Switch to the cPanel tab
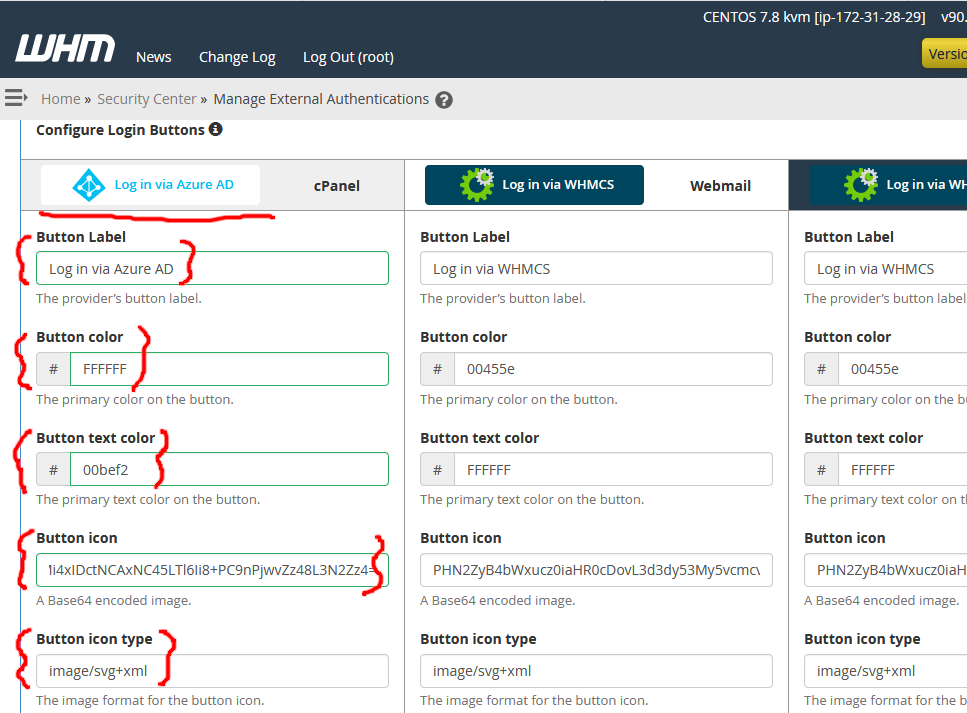 tap(336, 185)
